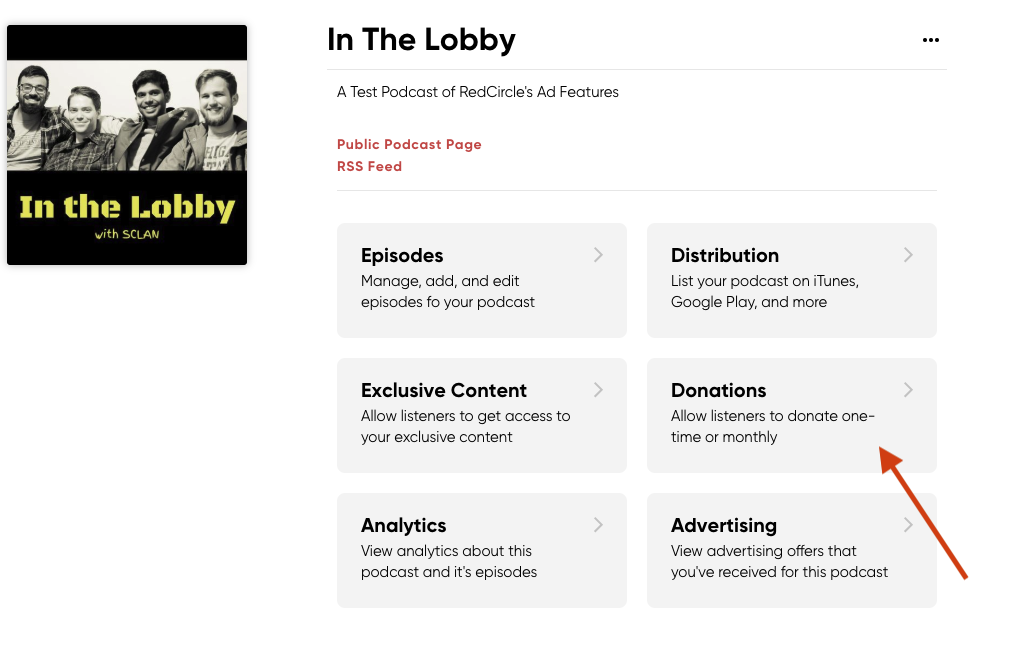The height and width of the screenshot is (662, 1035).
Task: Click the In the Lobby cover artwork
Action: pos(127,145)
